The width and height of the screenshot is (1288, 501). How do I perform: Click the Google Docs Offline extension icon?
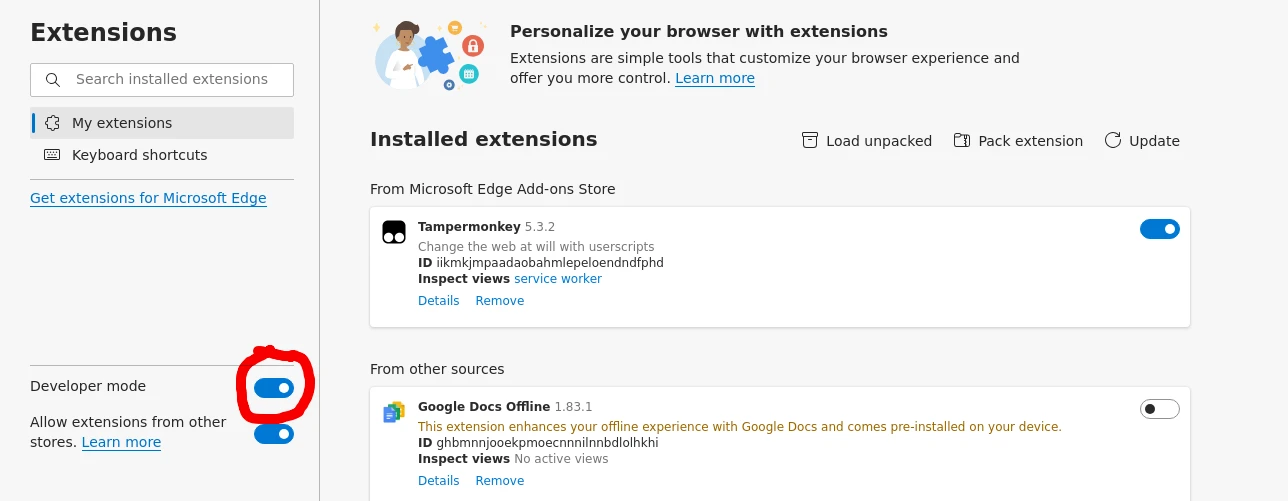[x=394, y=412]
